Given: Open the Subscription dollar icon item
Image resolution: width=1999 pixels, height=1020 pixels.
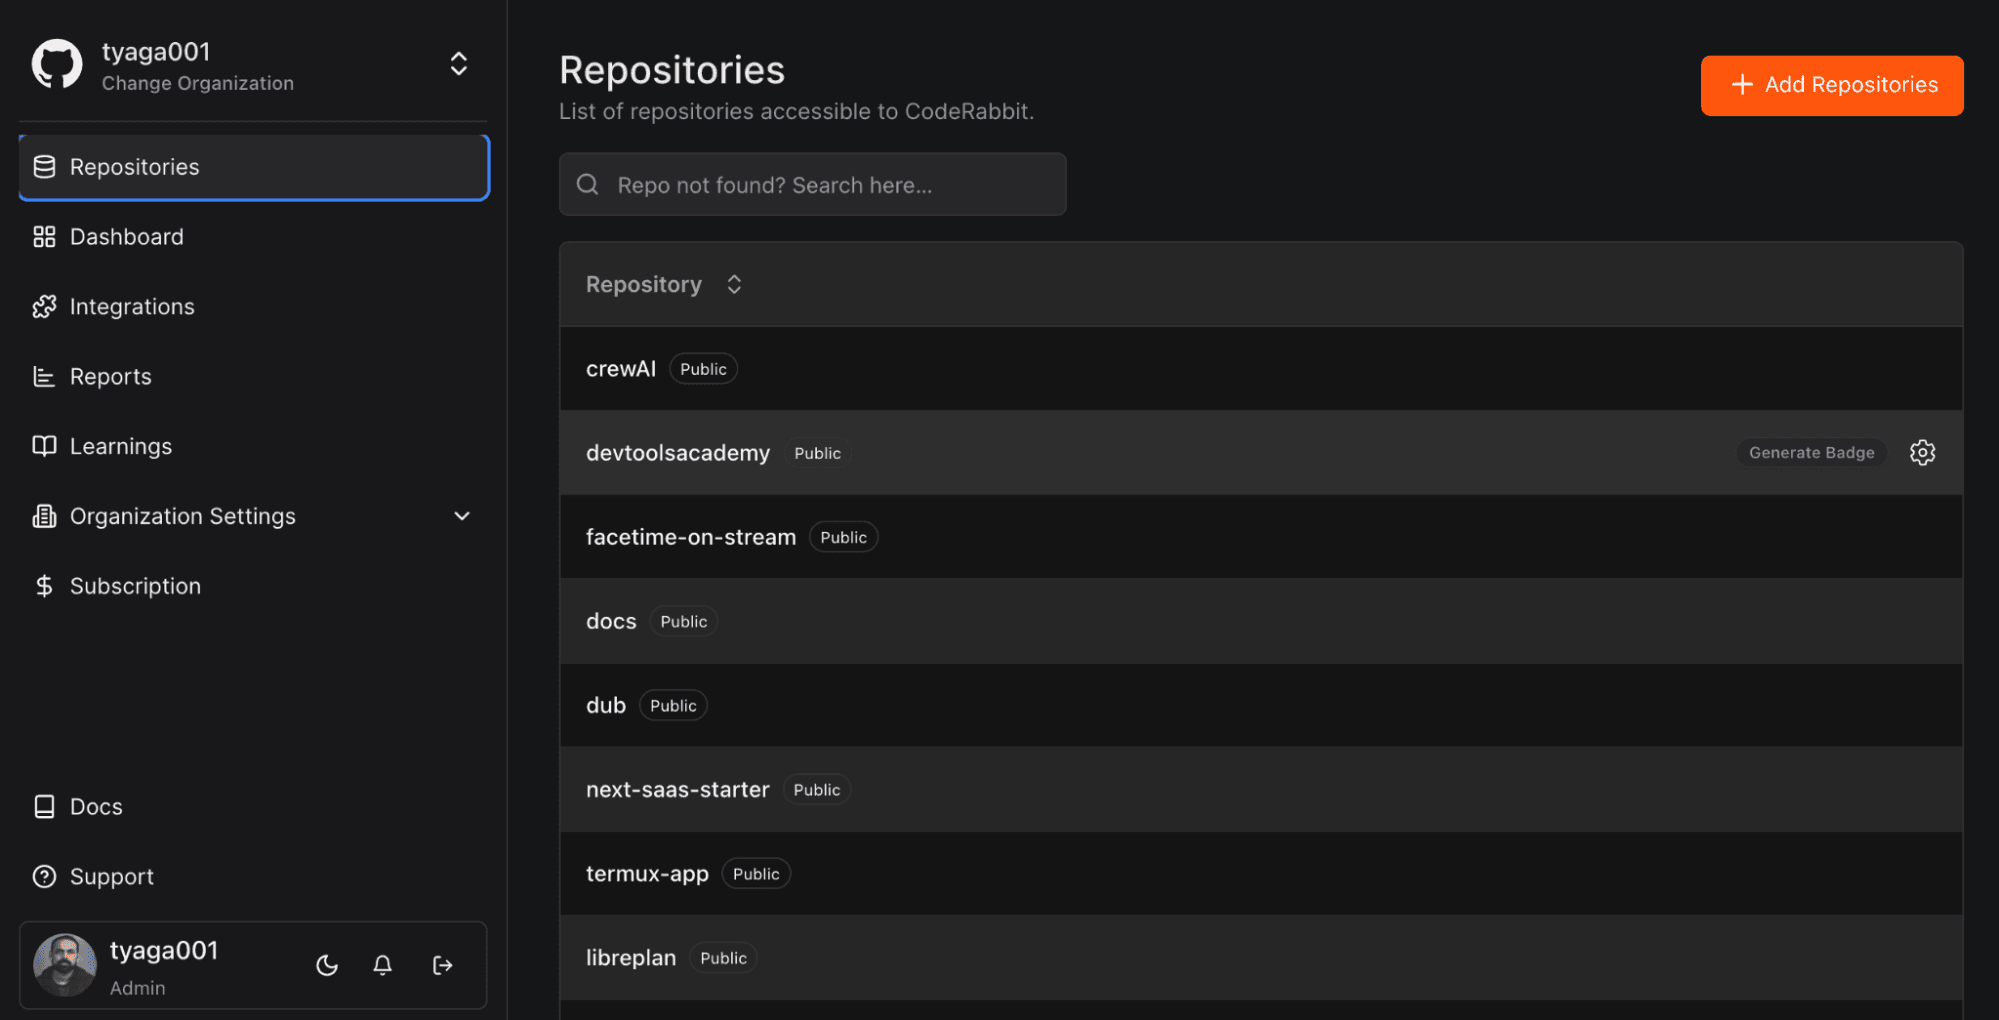Looking at the screenshot, I should (x=44, y=586).
